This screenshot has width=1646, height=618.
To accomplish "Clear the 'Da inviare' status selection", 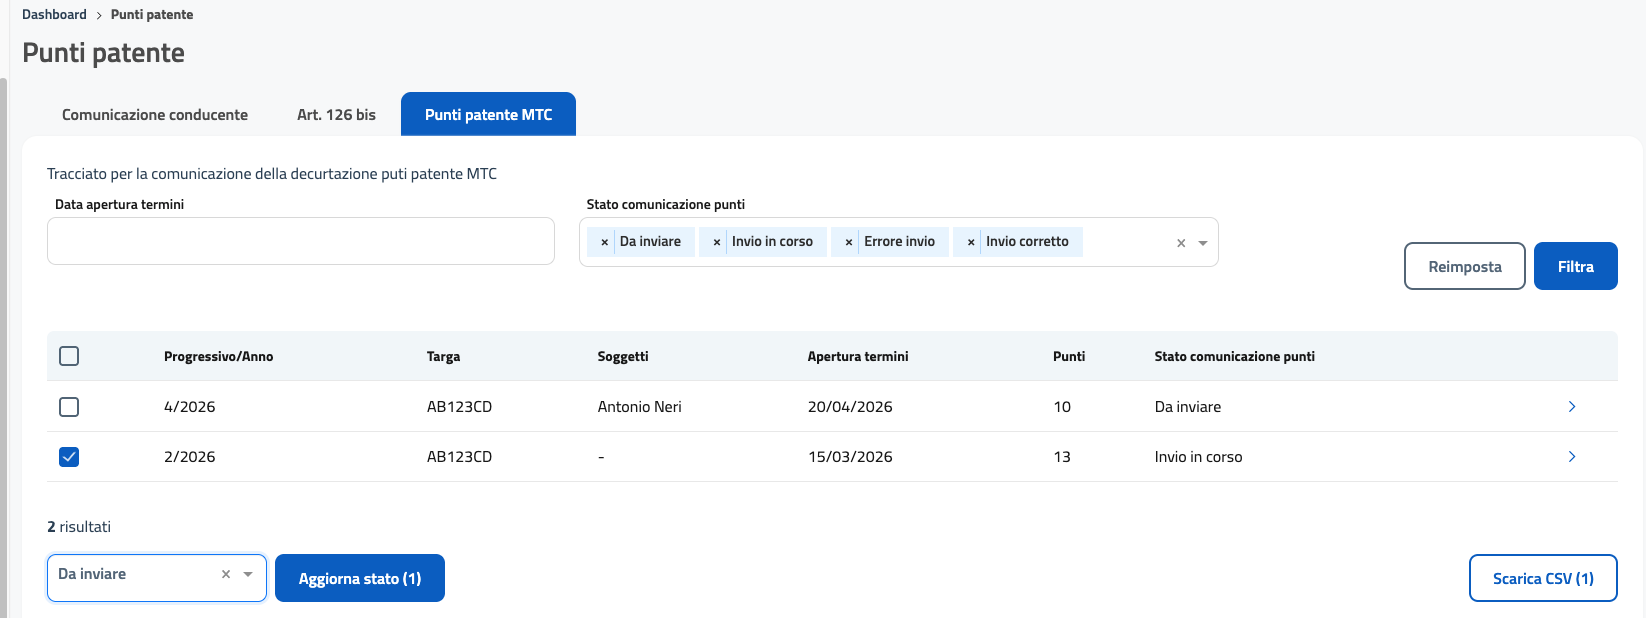I will point(226,574).
